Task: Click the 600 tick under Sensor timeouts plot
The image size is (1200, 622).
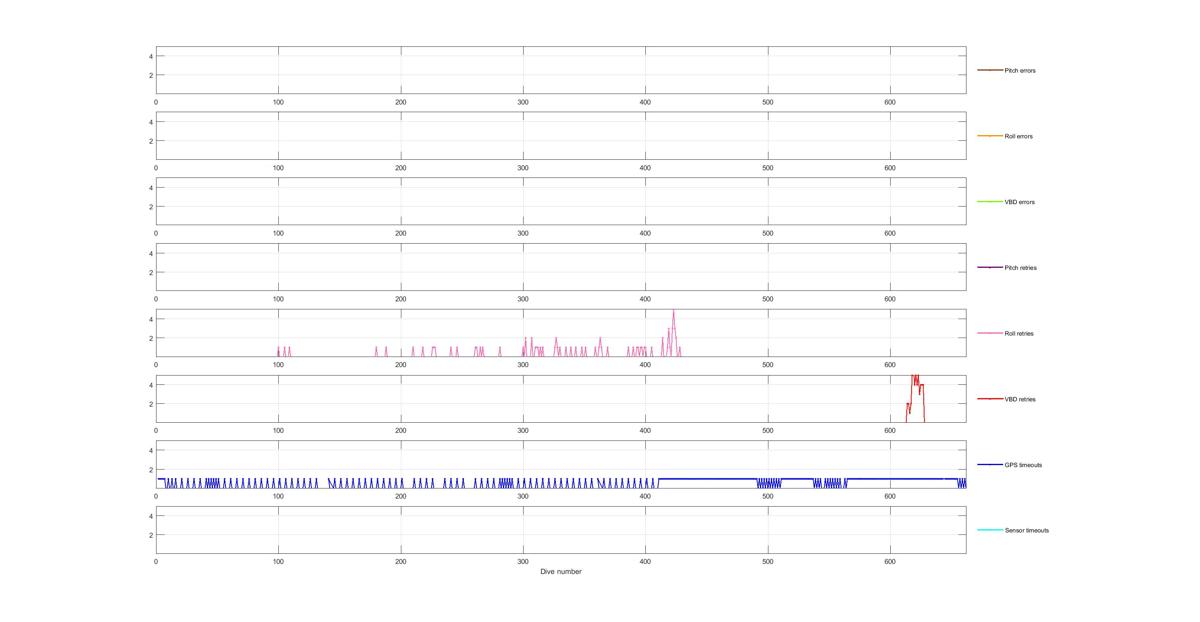Action: pos(890,563)
